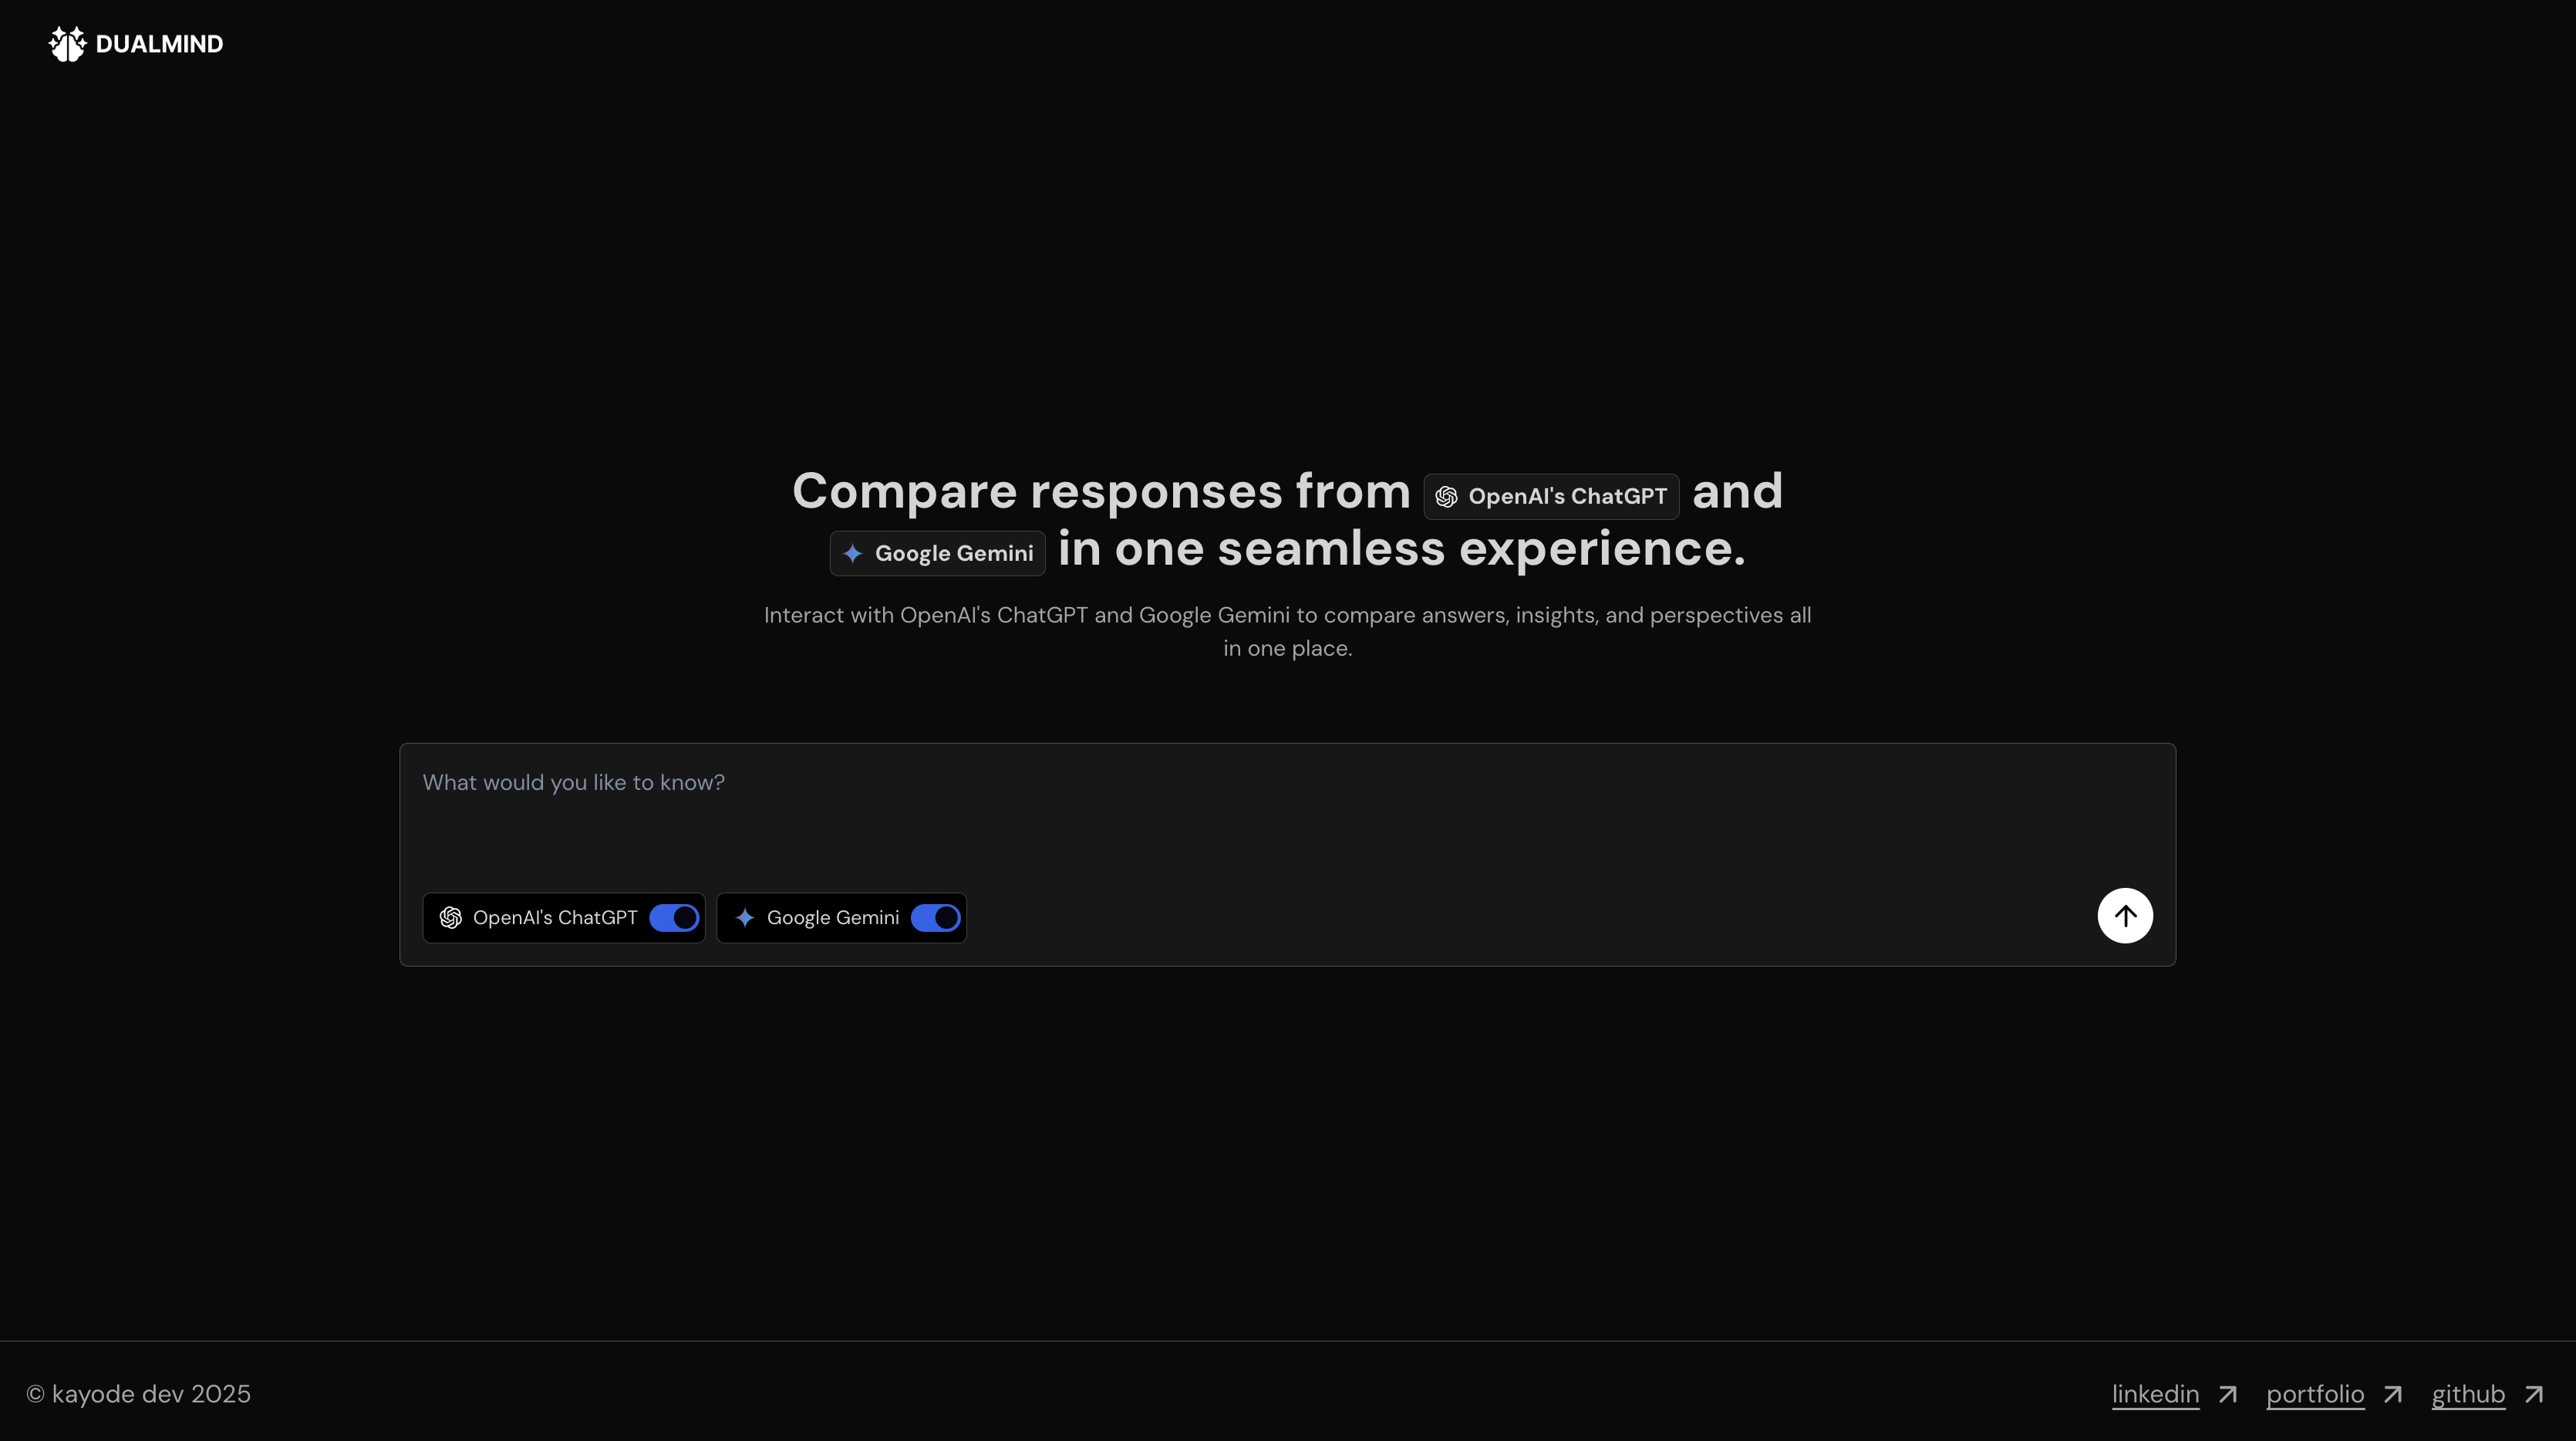Click the arrow icon next to github

(x=2533, y=1394)
